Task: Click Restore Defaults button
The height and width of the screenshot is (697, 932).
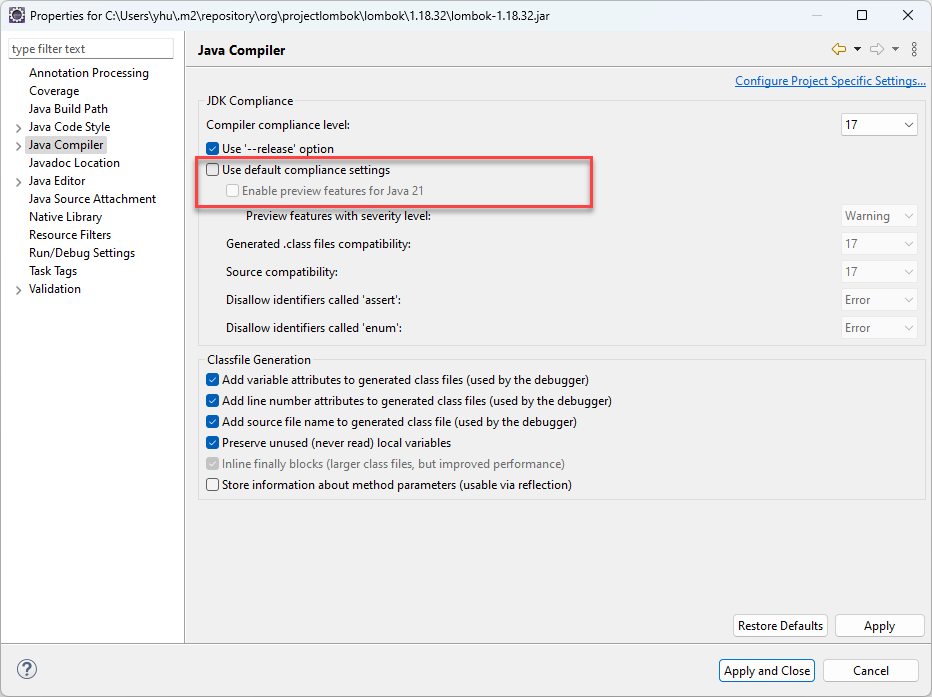Action: (780, 626)
